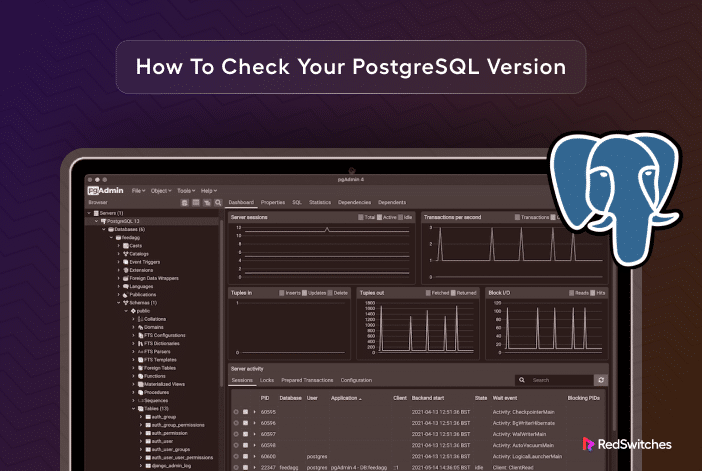This screenshot has width=702, height=471.
Task: Open the Dependencies tab
Action: [x=354, y=202]
